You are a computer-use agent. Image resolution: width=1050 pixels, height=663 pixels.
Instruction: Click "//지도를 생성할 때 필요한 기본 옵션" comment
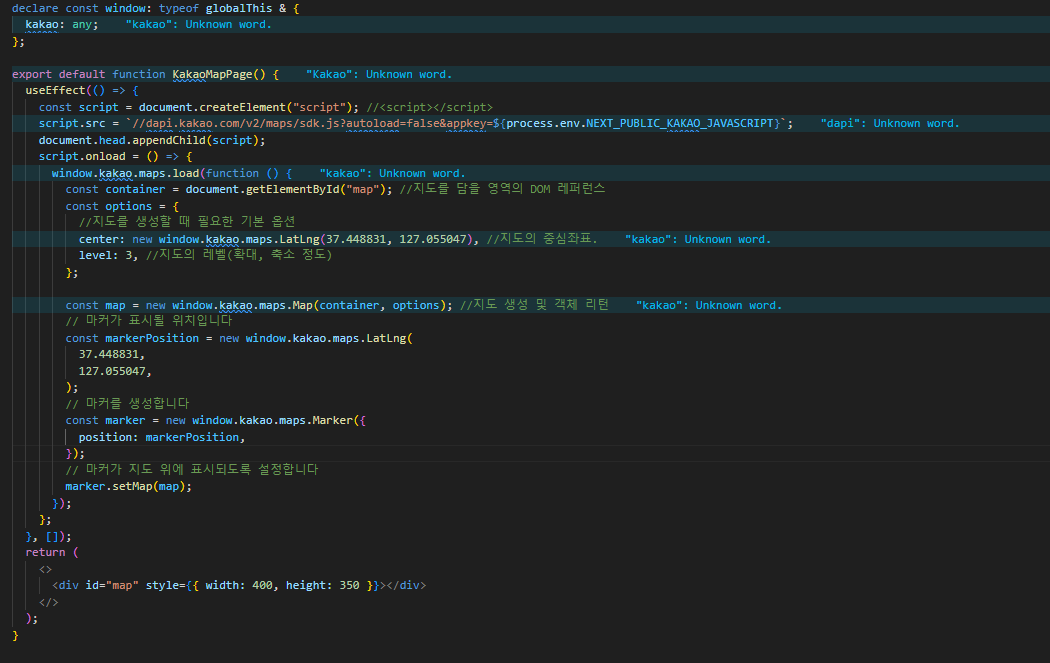pyautogui.click(x=187, y=222)
